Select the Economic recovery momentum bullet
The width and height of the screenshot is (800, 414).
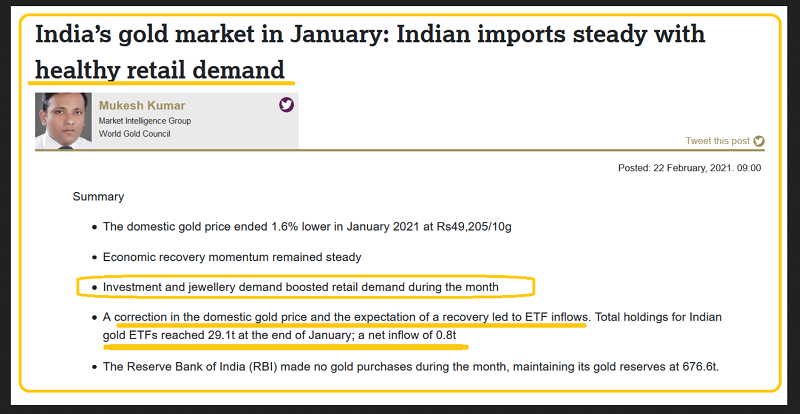[x=232, y=257]
